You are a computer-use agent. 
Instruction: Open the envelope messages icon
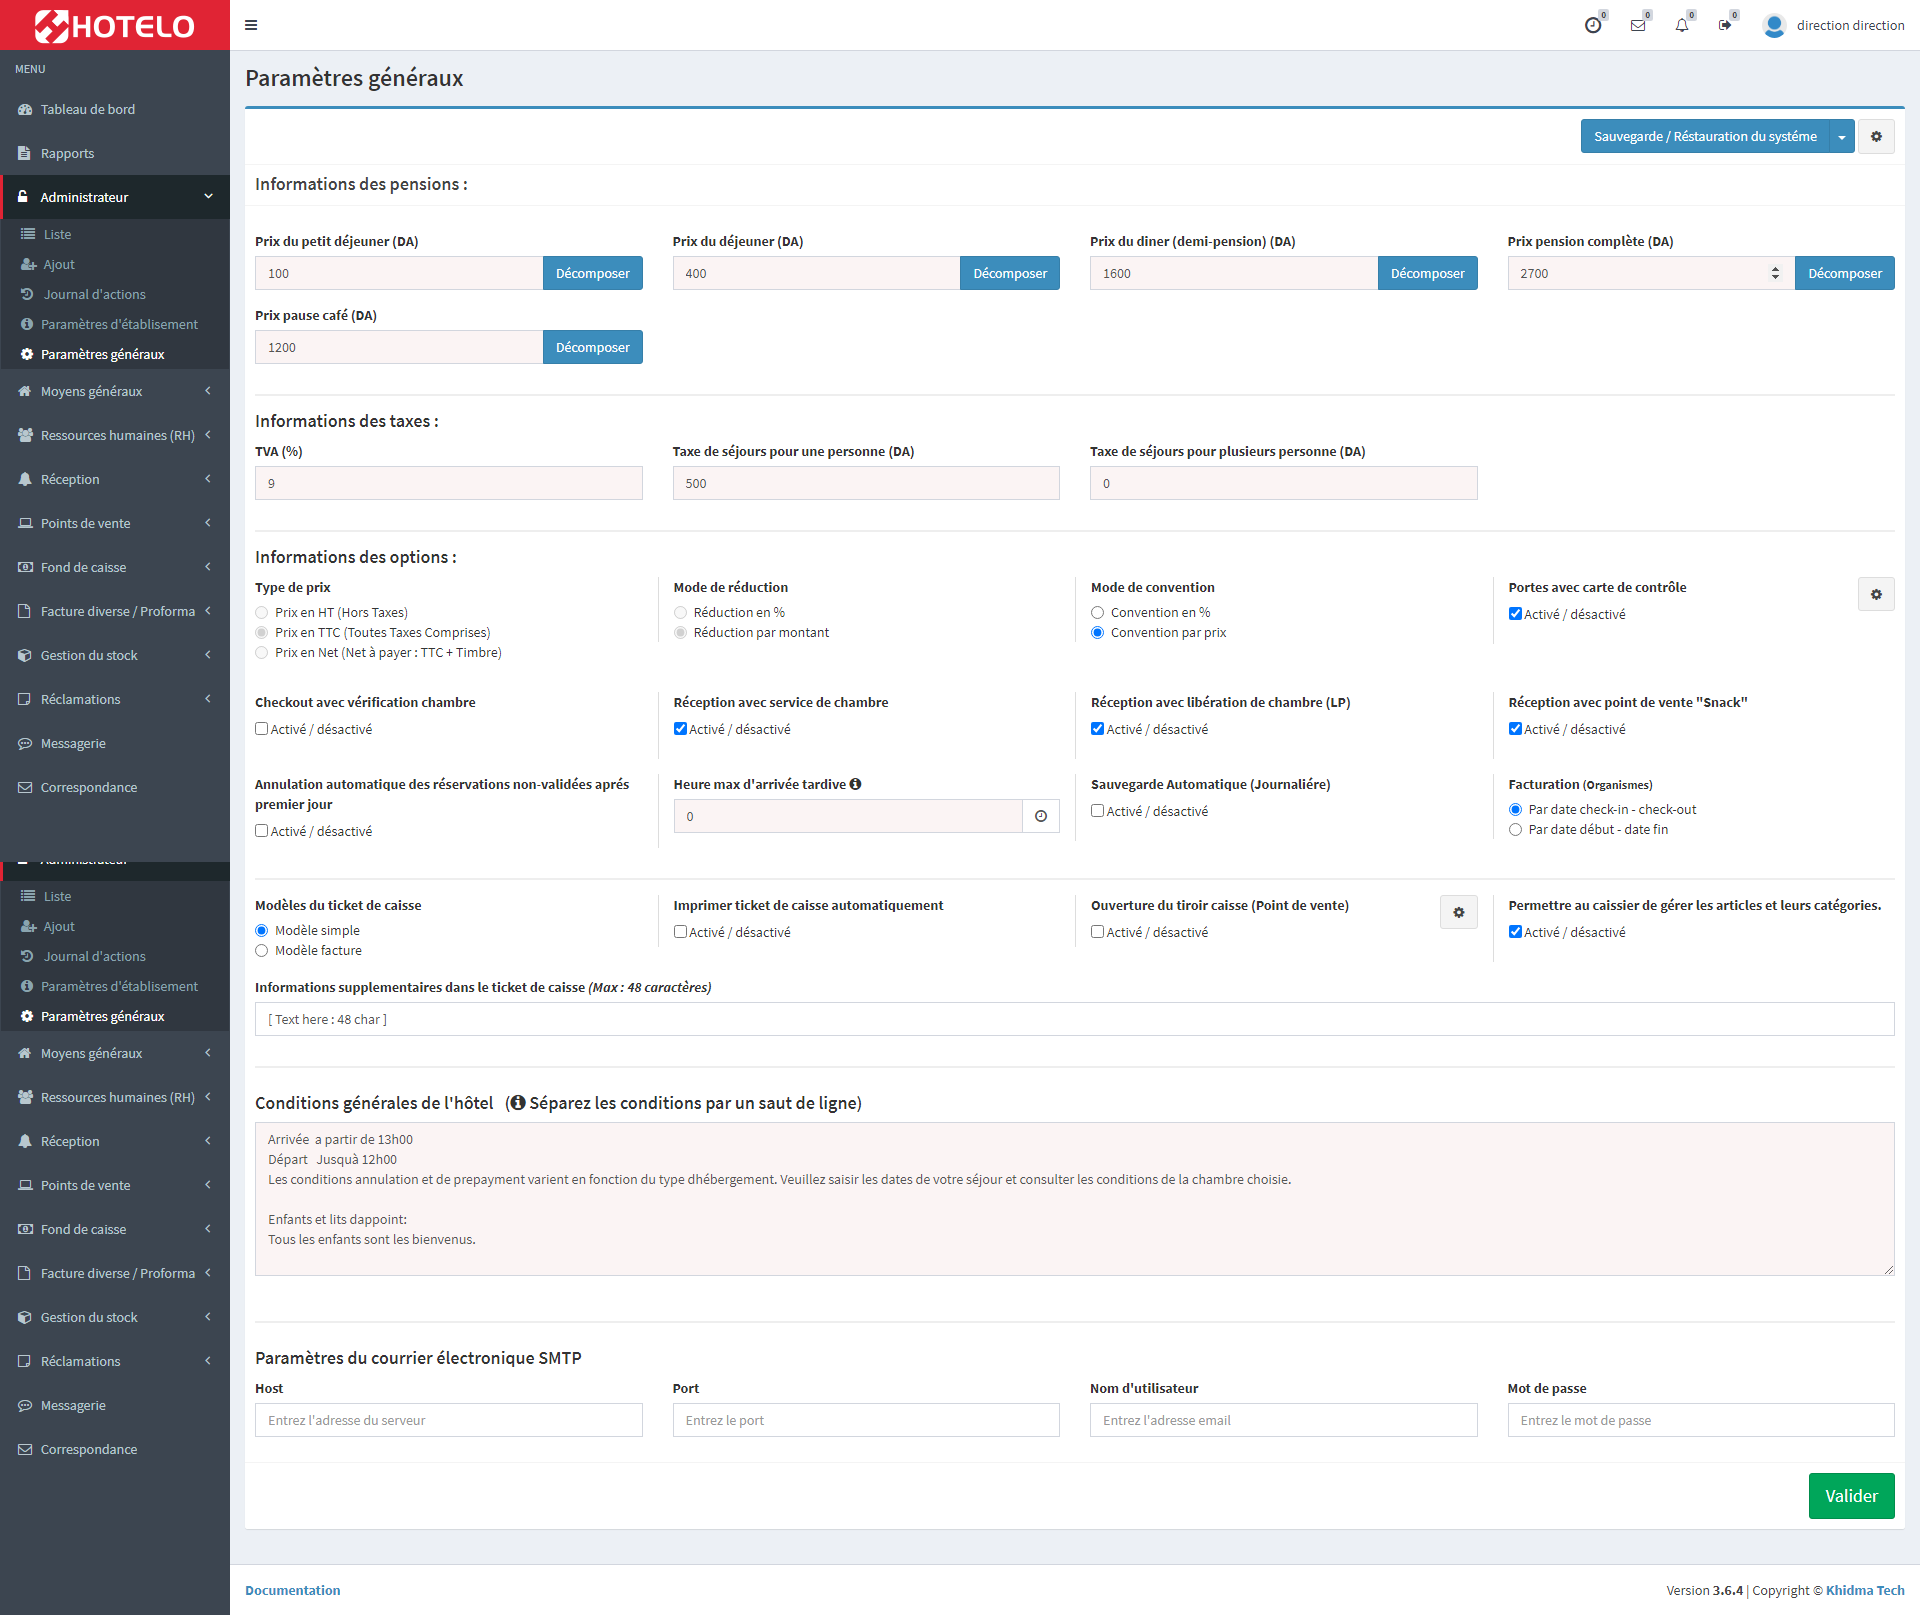1637,25
